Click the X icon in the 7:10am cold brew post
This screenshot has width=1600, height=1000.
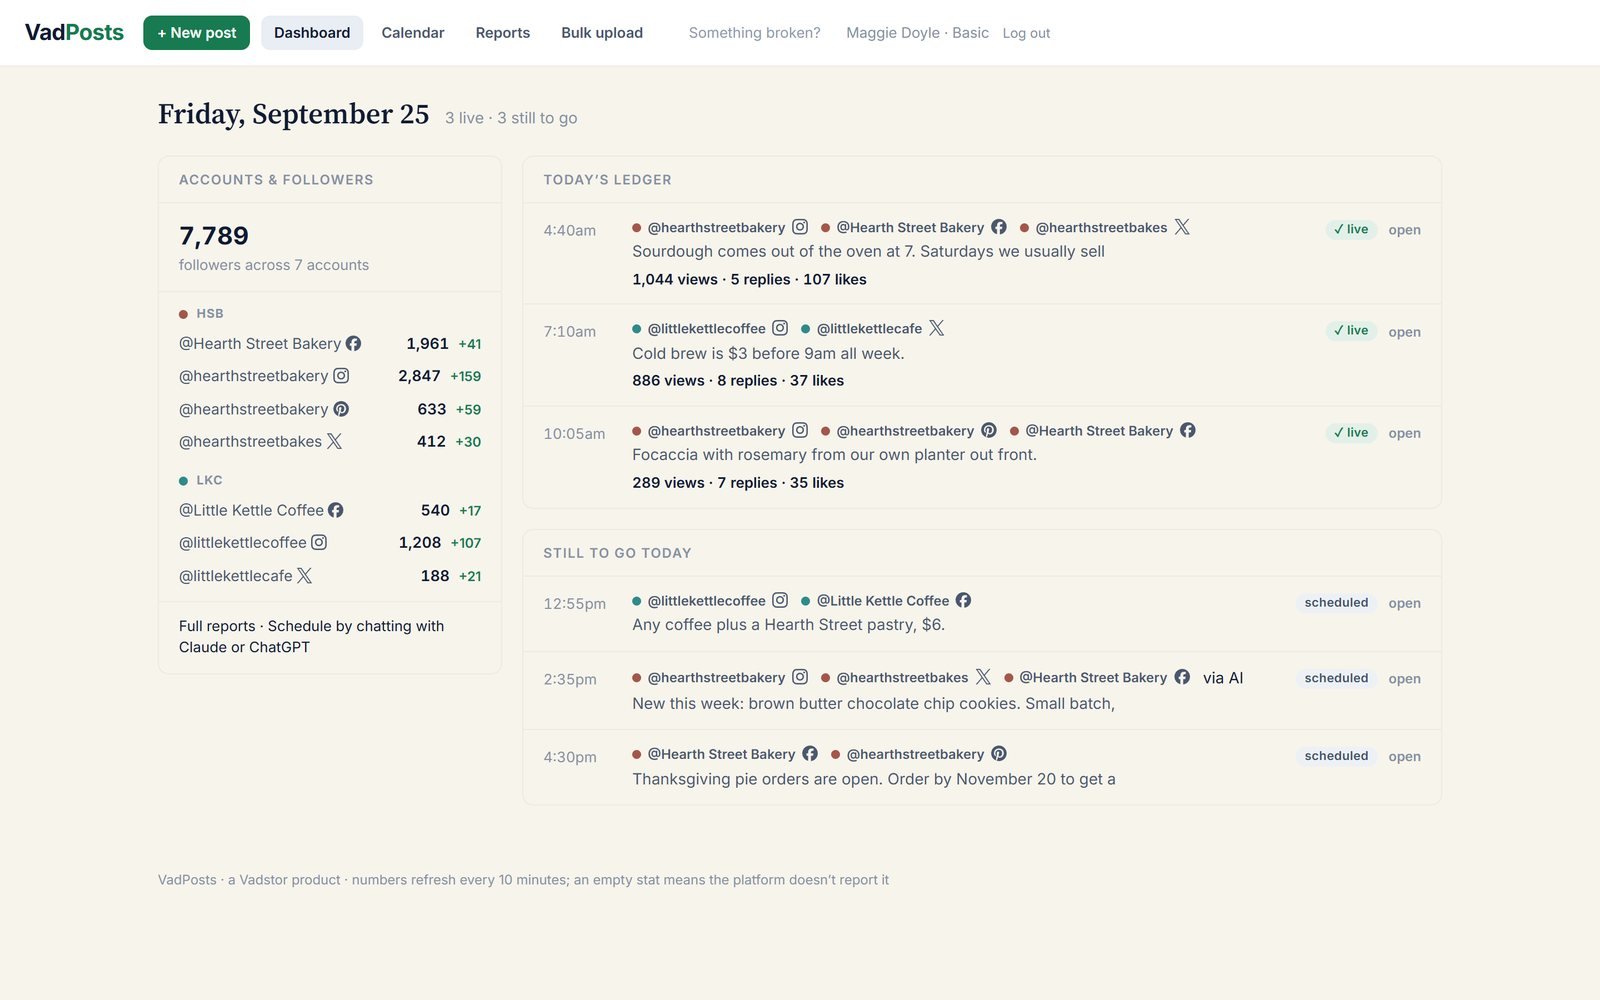pyautogui.click(x=937, y=328)
